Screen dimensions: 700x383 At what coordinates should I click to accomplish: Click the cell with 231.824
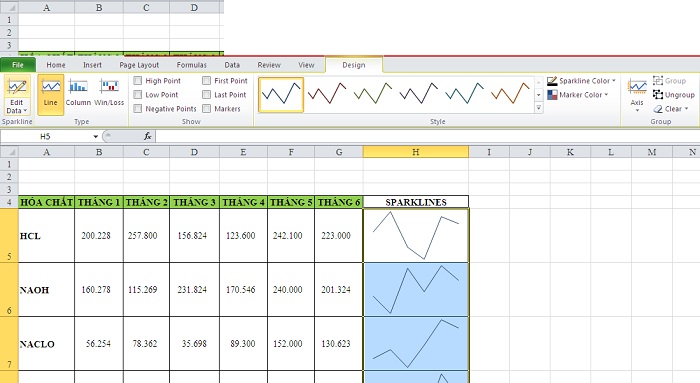point(194,290)
